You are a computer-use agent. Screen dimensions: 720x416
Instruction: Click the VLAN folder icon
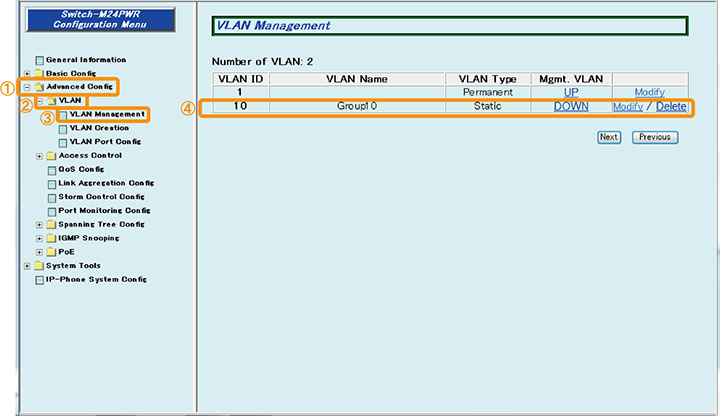pyautogui.click(x=50, y=101)
